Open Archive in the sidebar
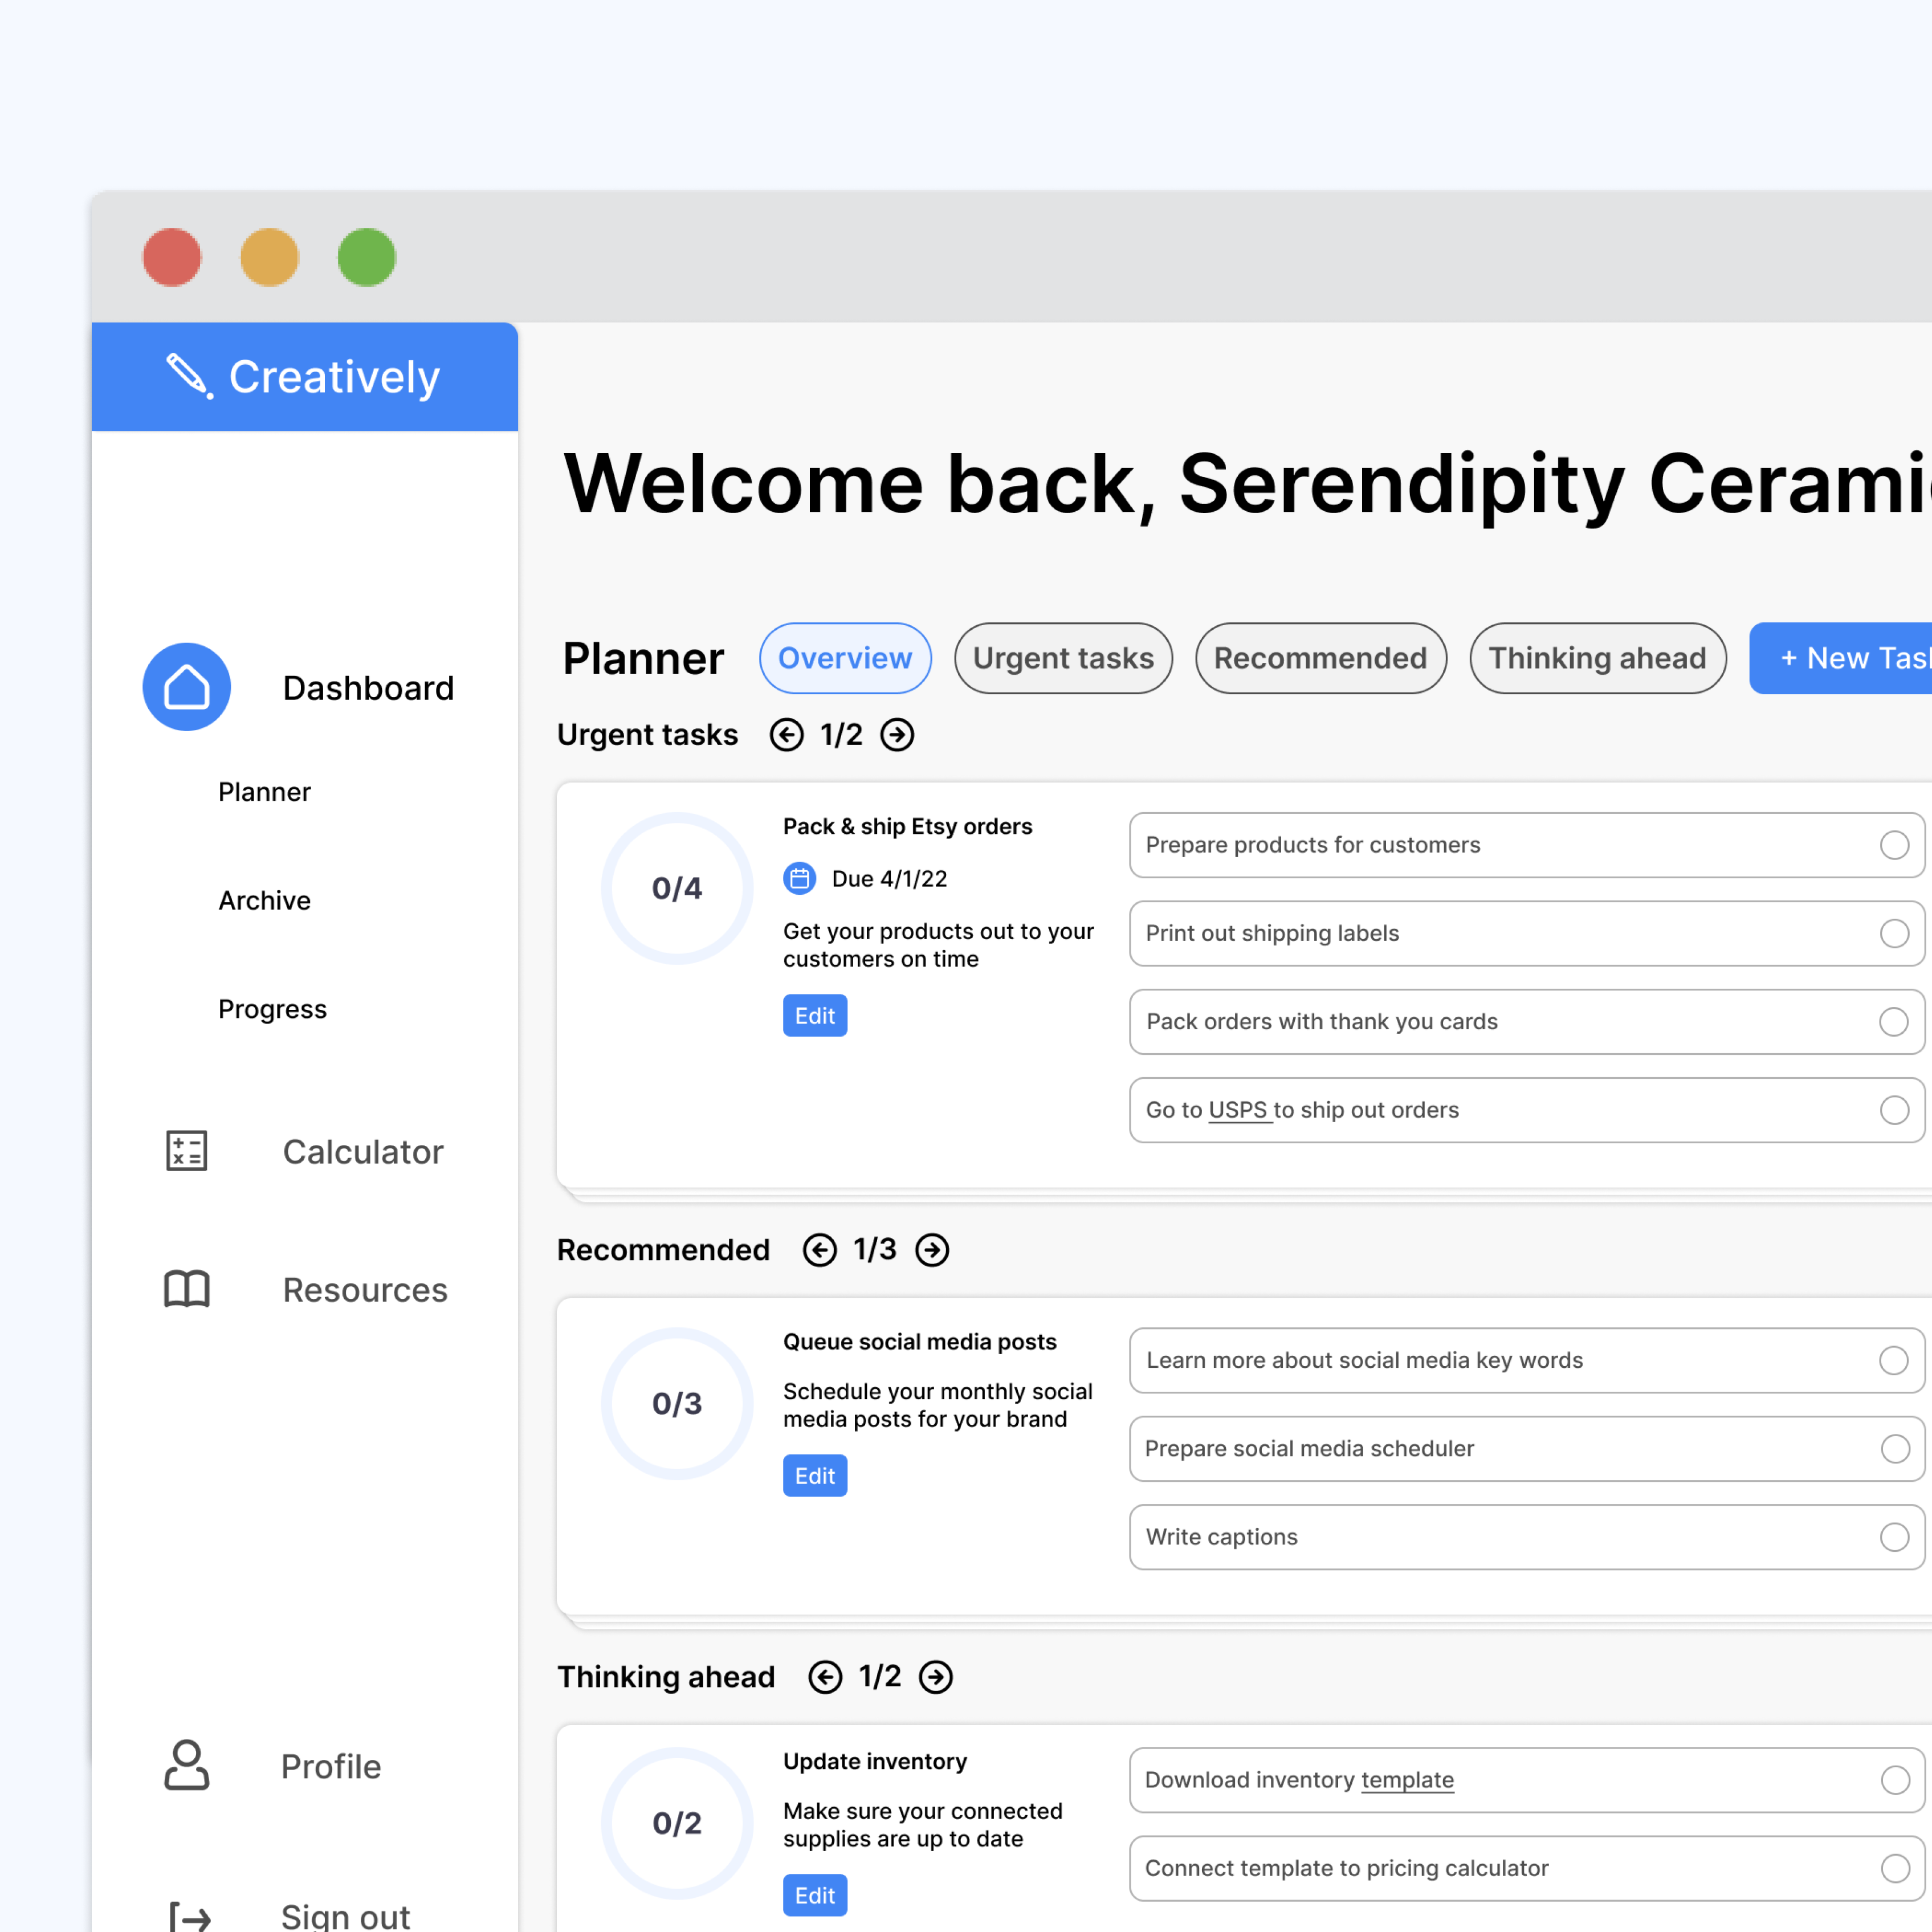1932x1932 pixels. [265, 901]
